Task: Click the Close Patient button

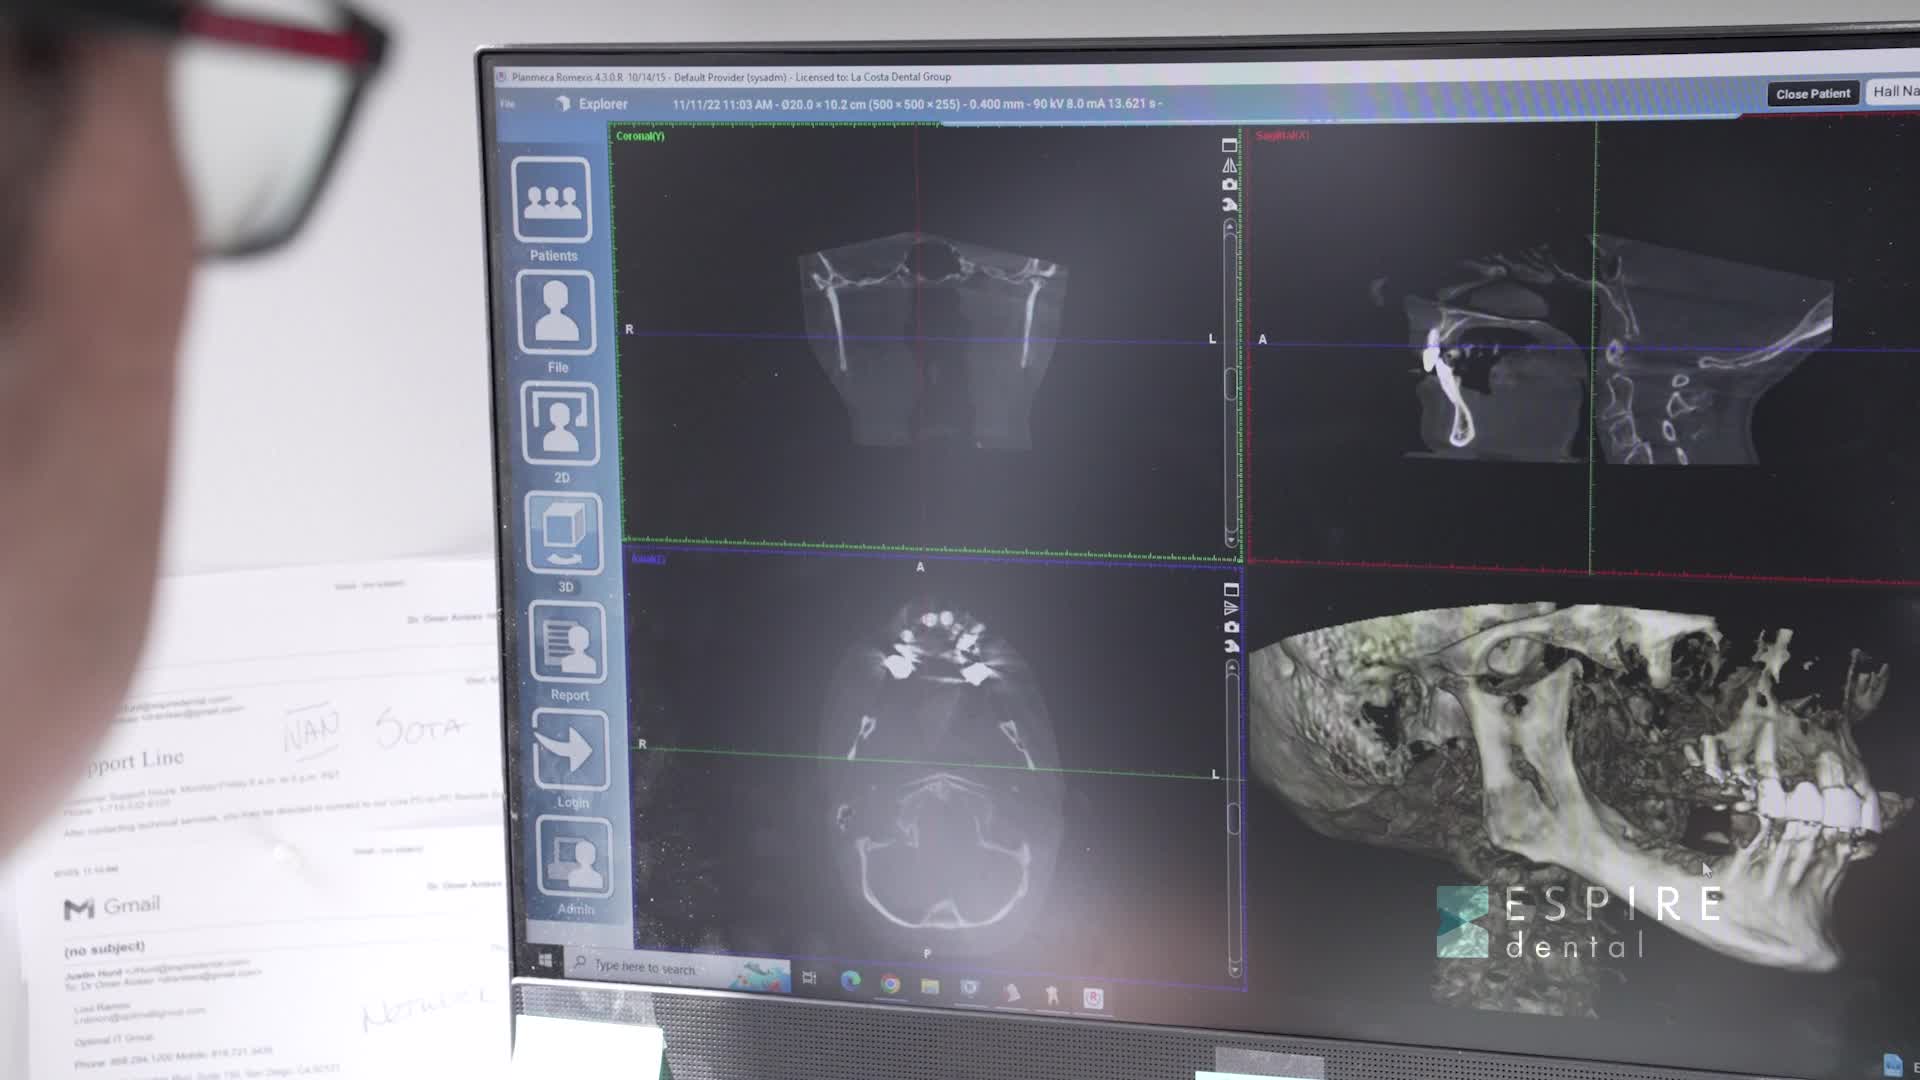Action: point(1812,94)
